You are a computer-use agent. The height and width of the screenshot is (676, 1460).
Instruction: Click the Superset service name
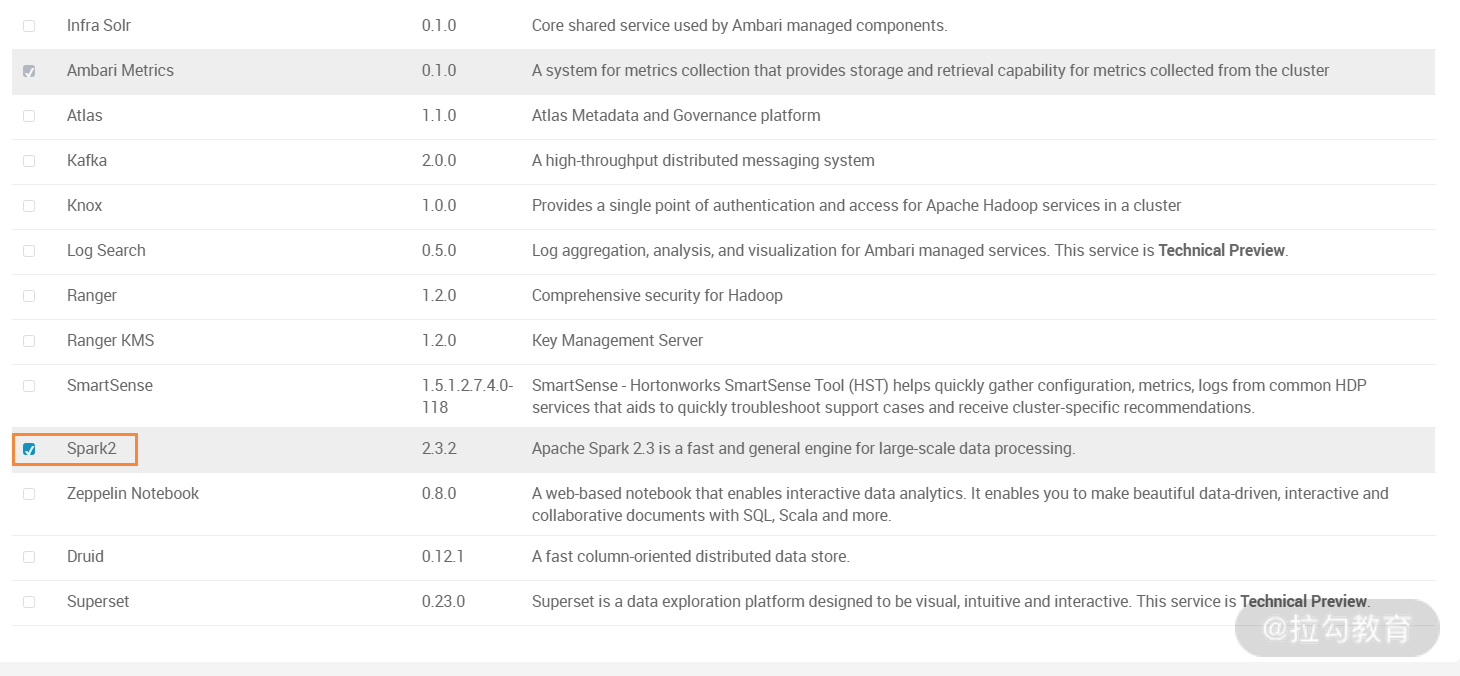(98, 602)
